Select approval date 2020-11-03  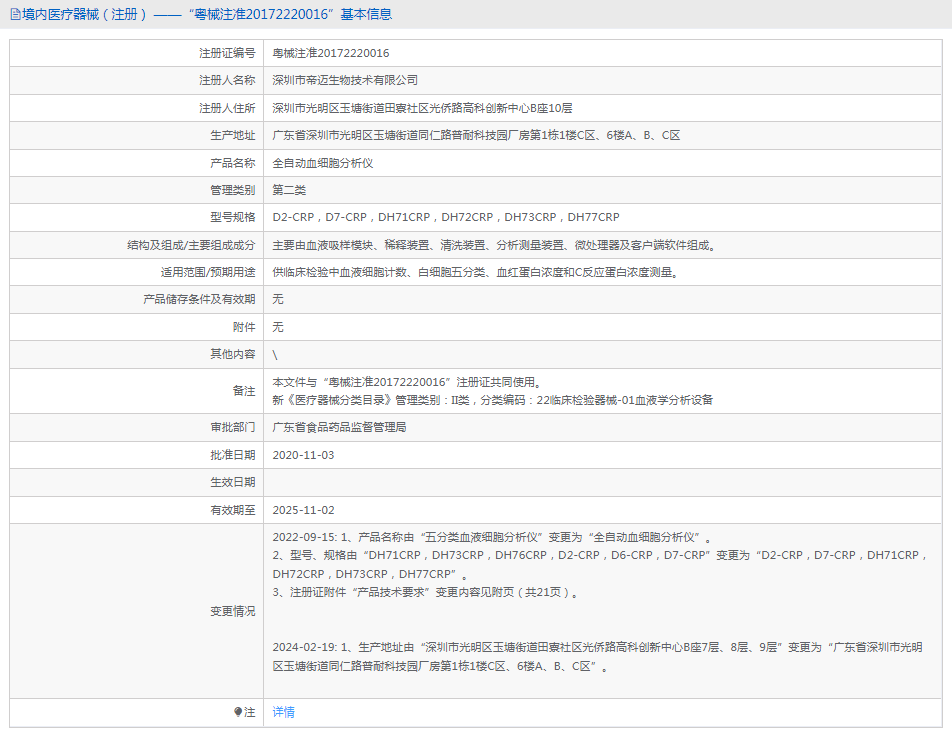coord(303,455)
